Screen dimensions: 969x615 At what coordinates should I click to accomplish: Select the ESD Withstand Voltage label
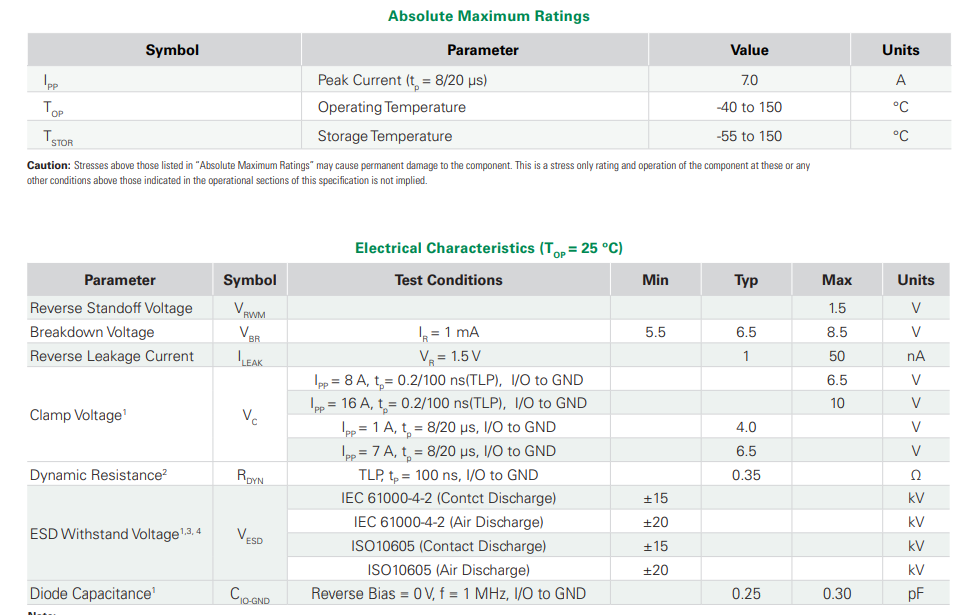(x=115, y=533)
